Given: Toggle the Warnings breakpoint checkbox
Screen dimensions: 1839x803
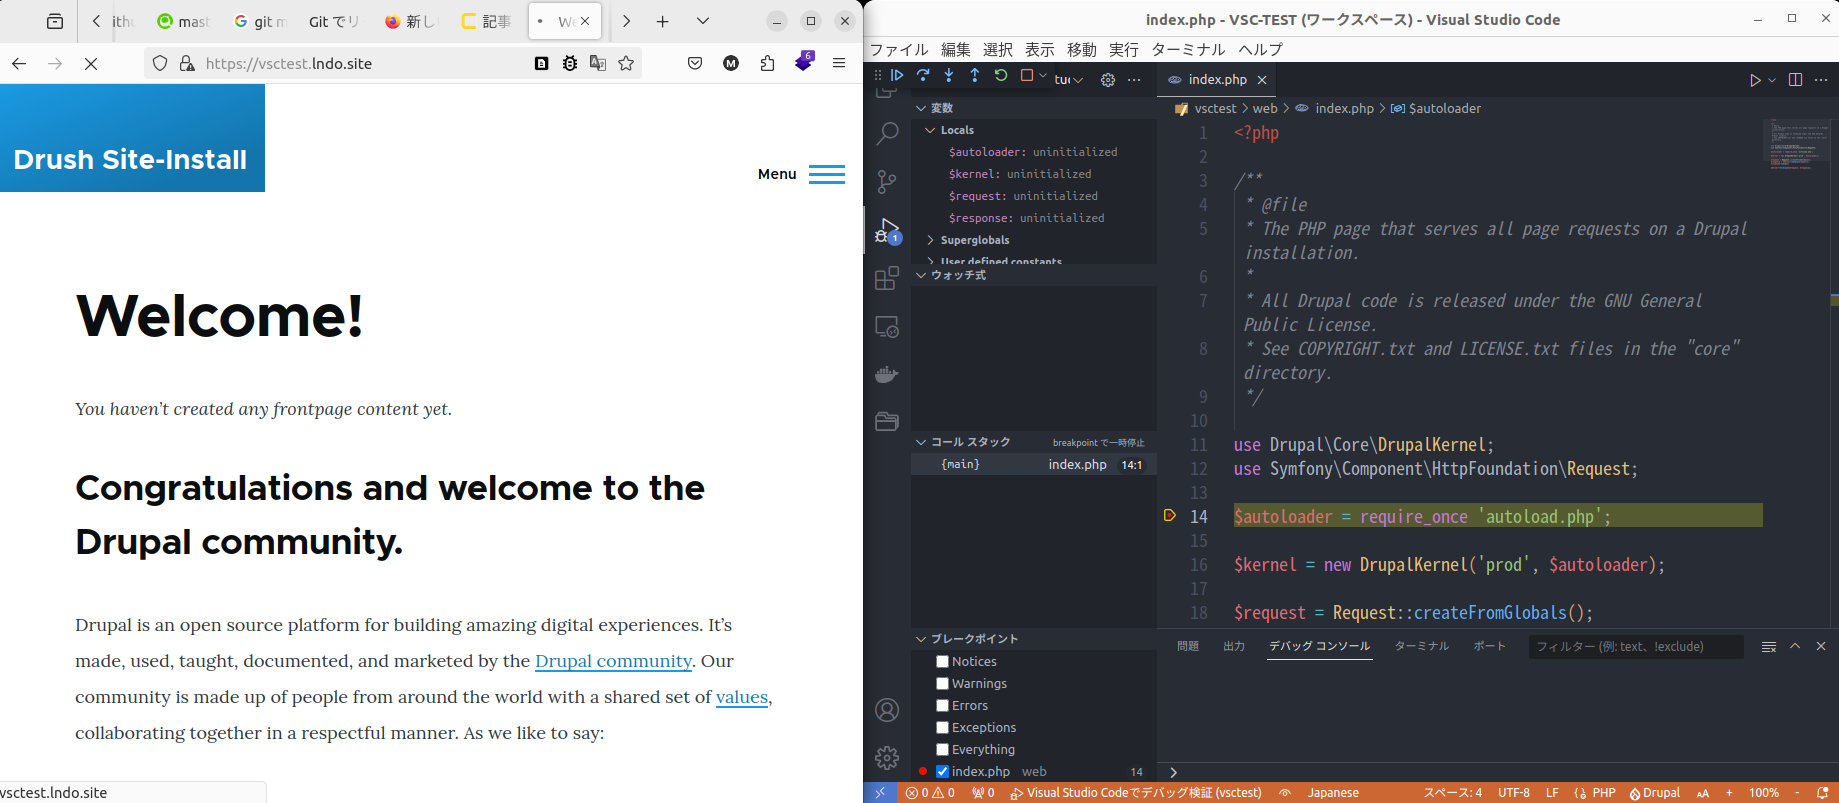Looking at the screenshot, I should (942, 684).
